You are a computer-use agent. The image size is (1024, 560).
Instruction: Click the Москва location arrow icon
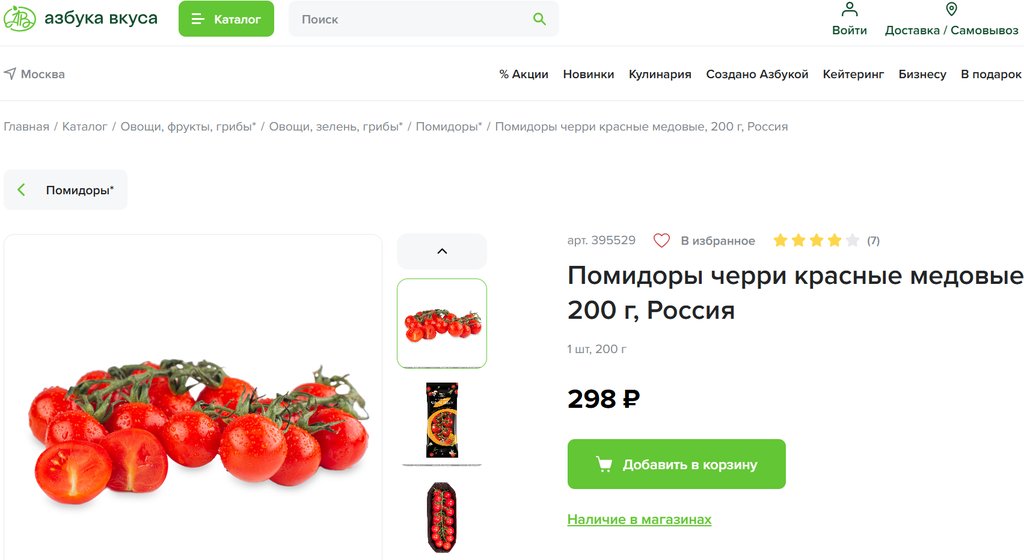(10, 74)
